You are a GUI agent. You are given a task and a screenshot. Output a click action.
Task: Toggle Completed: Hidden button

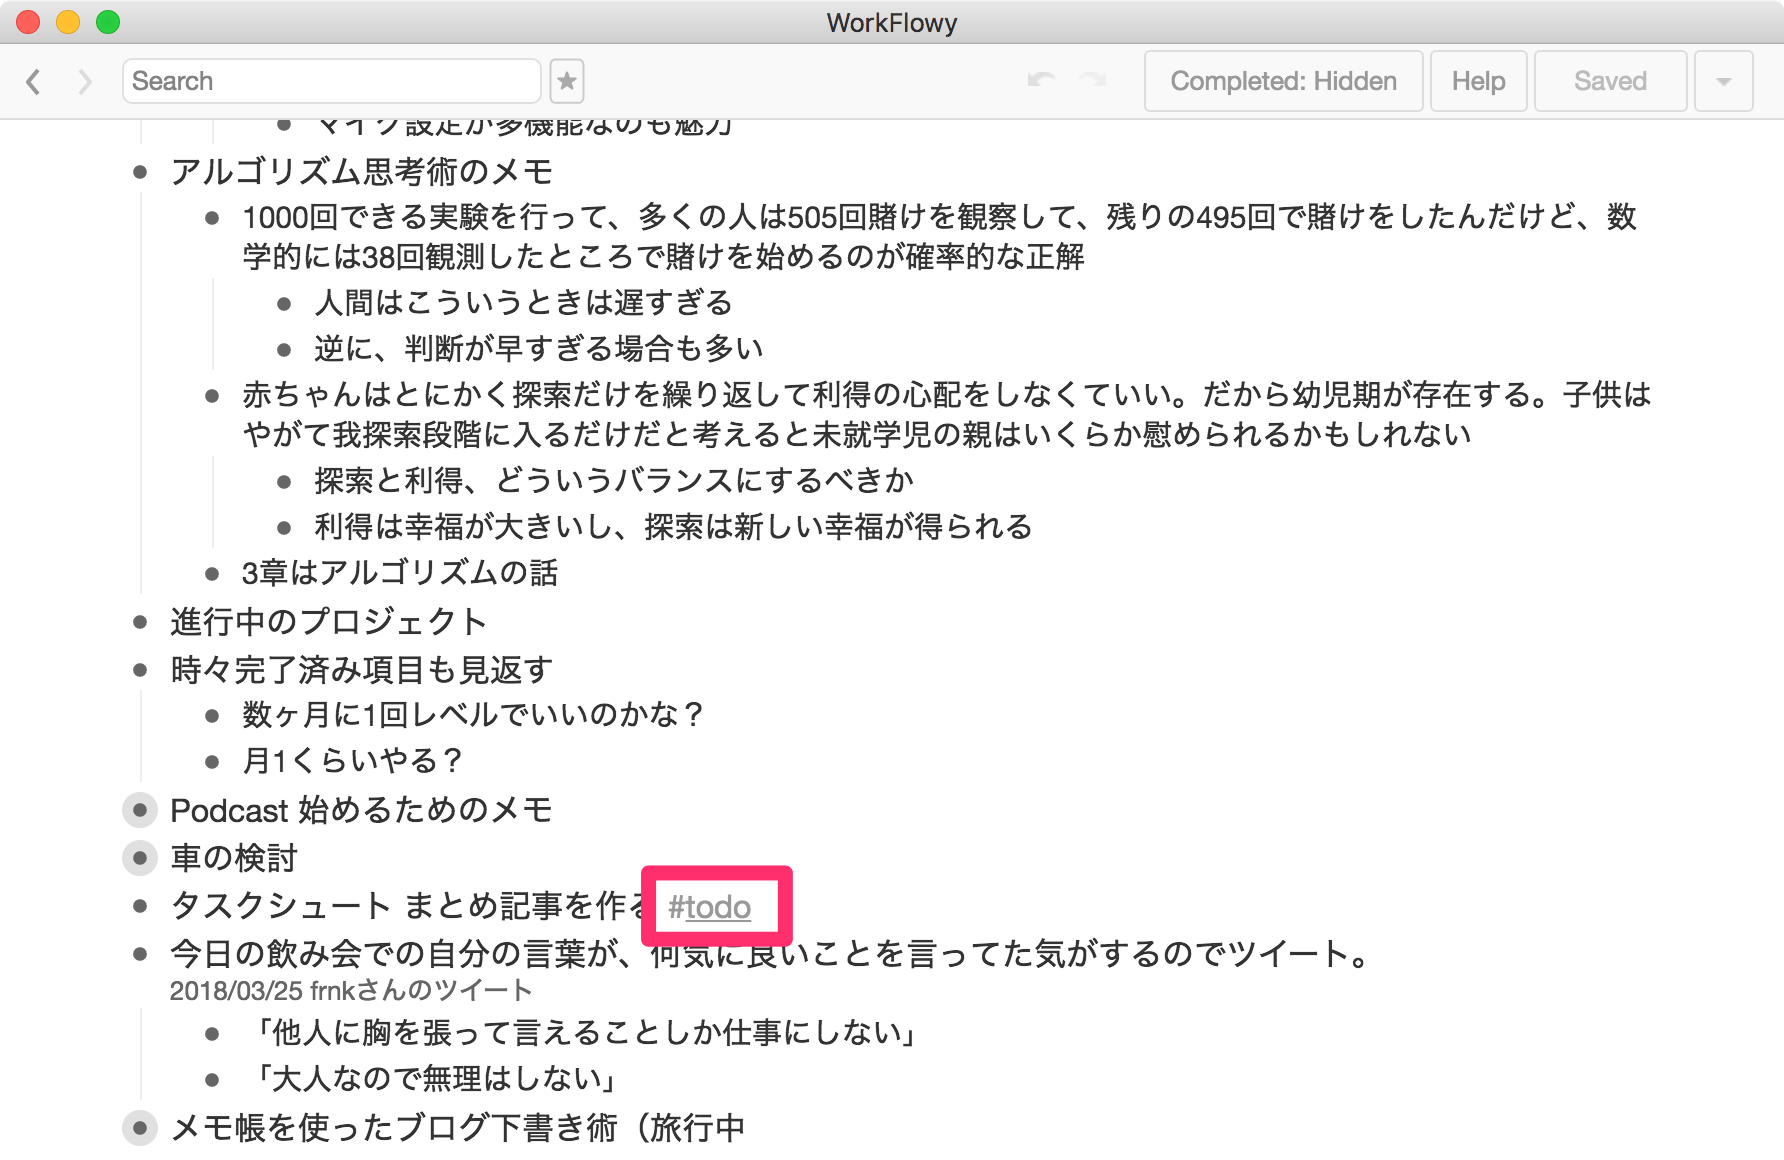[x=1283, y=81]
